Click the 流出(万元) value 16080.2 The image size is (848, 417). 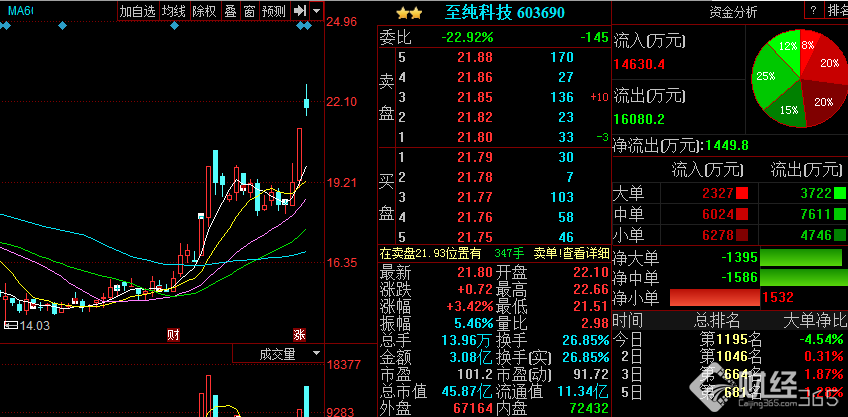(x=639, y=119)
